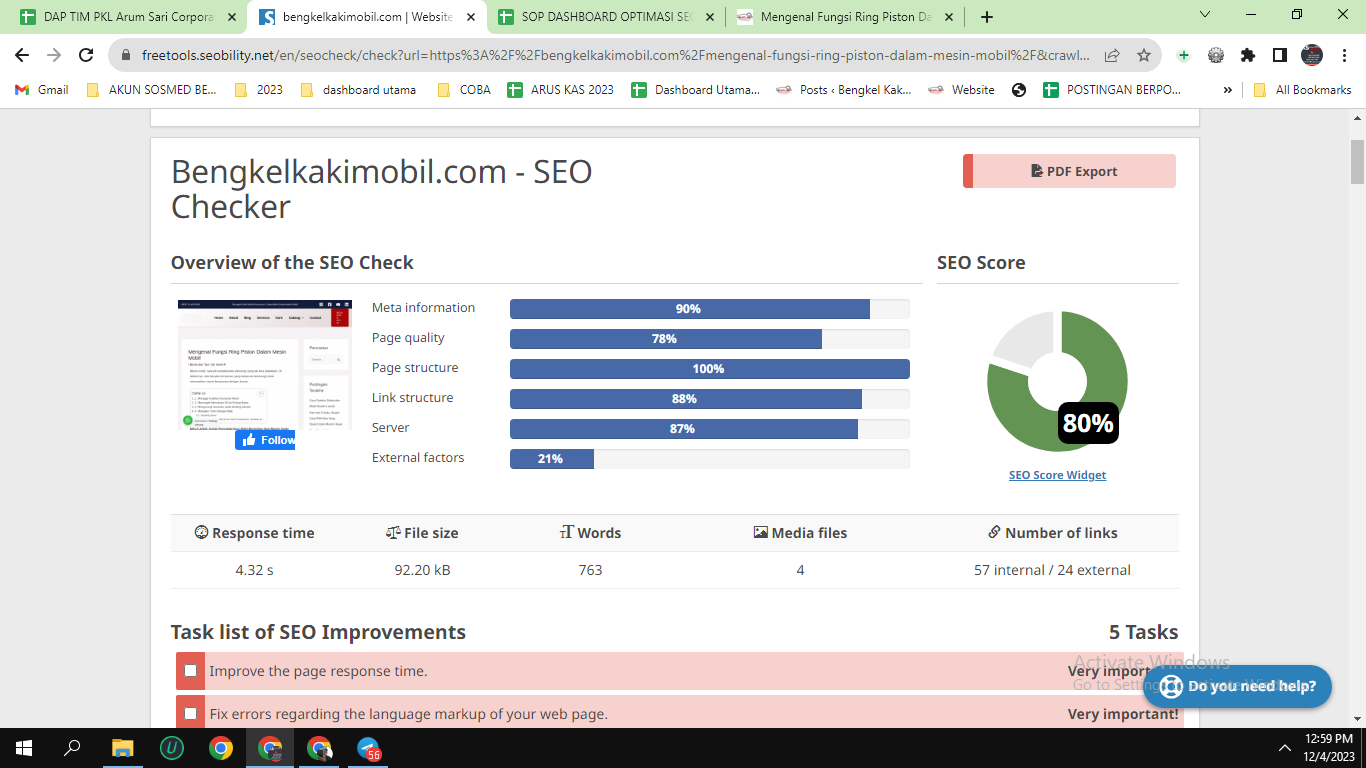Click the address bar URL field
Viewport: 1366px width, 768px height.
click(x=617, y=55)
